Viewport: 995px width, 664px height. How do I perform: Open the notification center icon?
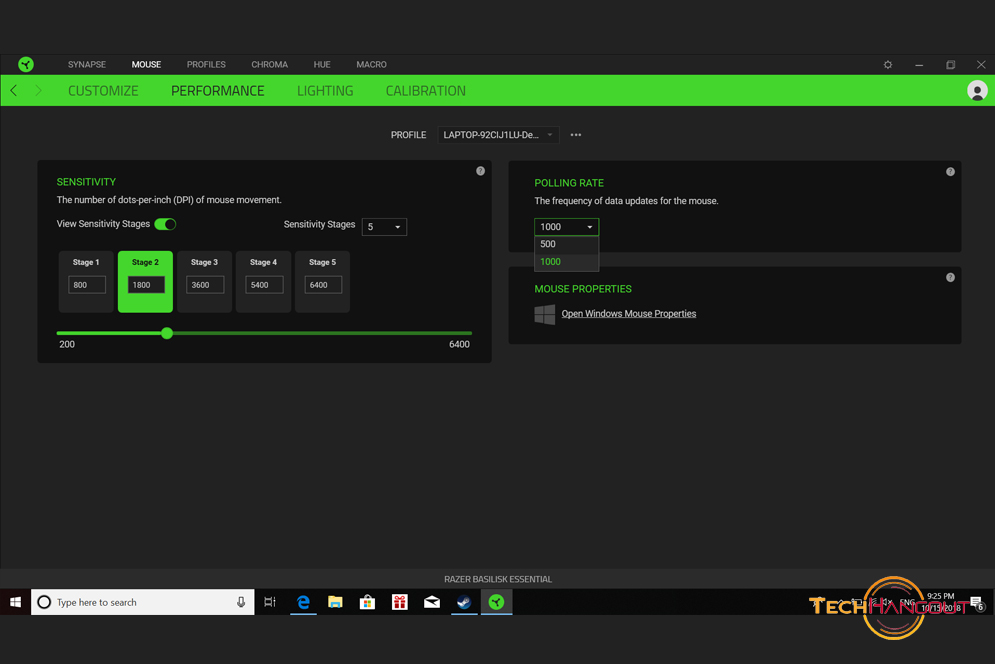pyautogui.click(x=977, y=603)
